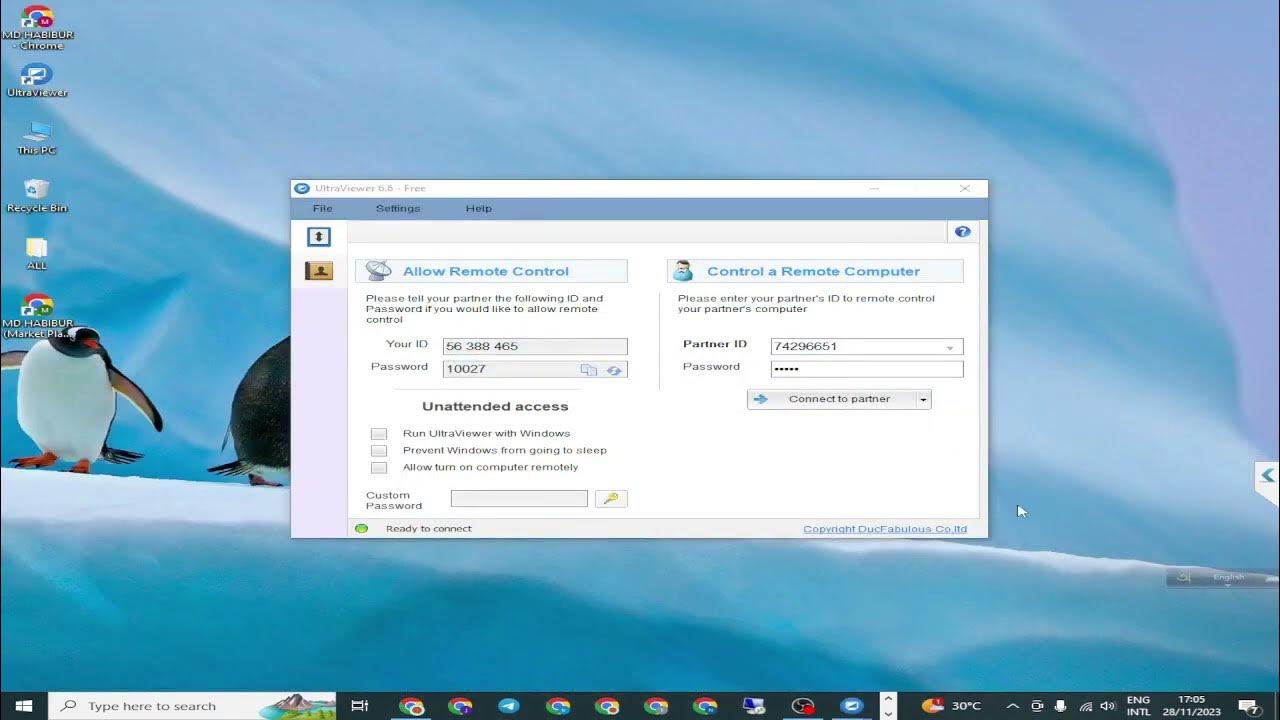Select the MD HABIBUR - Chrome desktop shortcut
Screen dimensions: 1280x720
tap(38, 27)
